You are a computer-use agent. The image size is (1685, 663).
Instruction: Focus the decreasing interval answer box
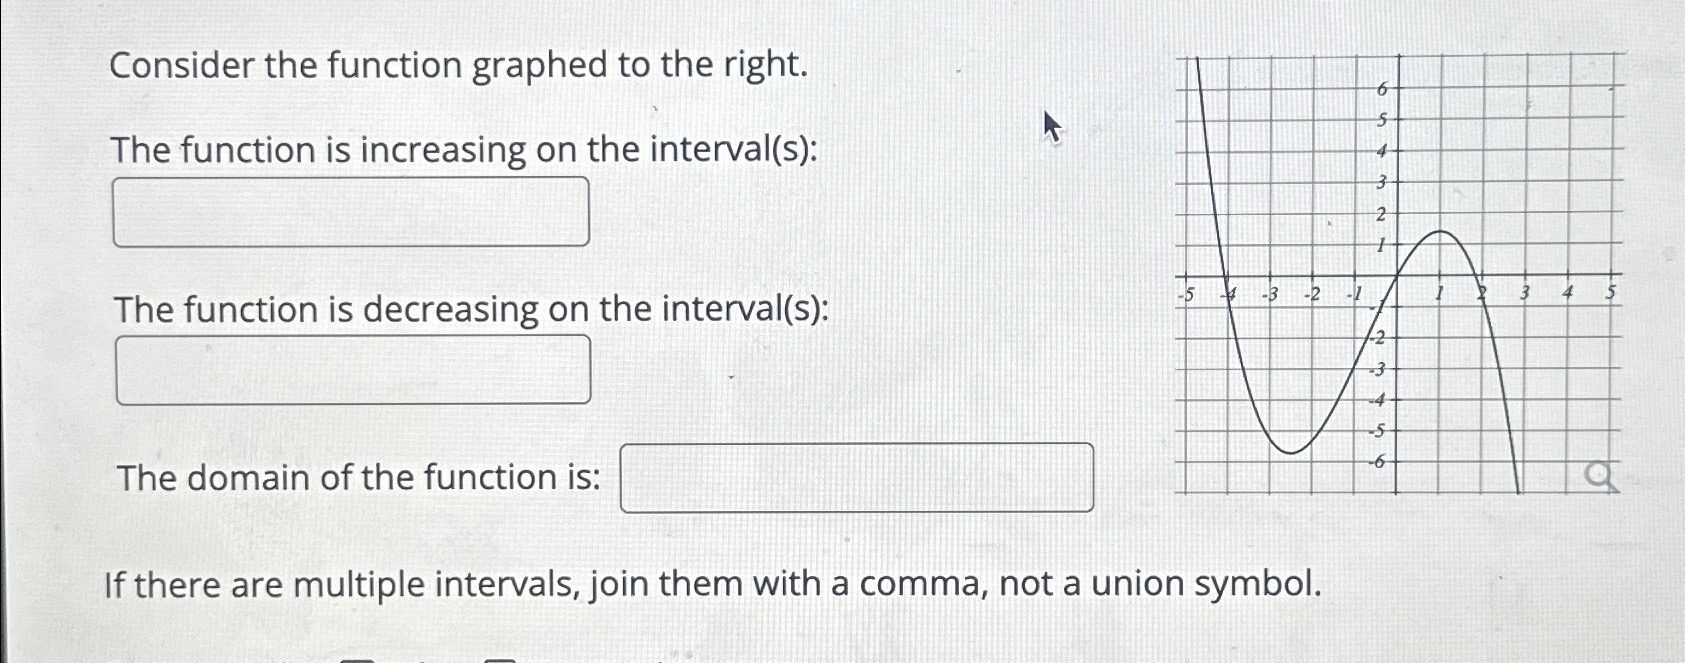tap(353, 370)
